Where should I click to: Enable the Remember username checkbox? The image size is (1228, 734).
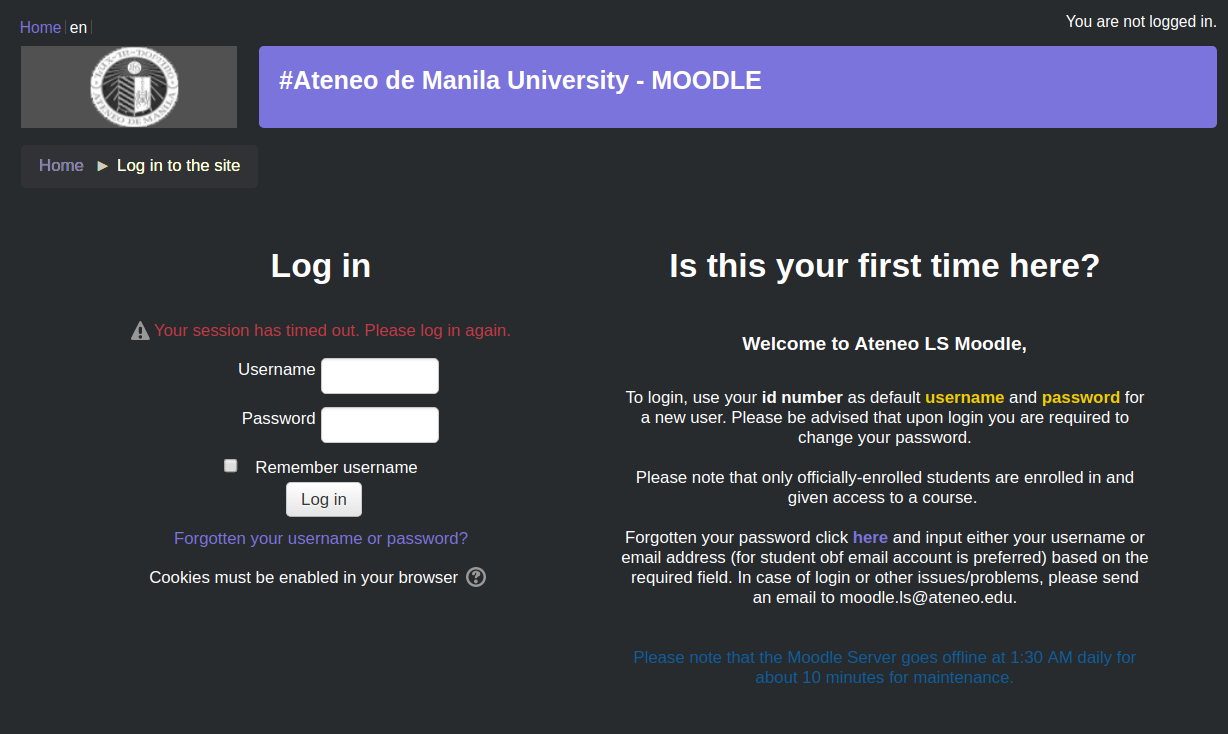(x=230, y=465)
